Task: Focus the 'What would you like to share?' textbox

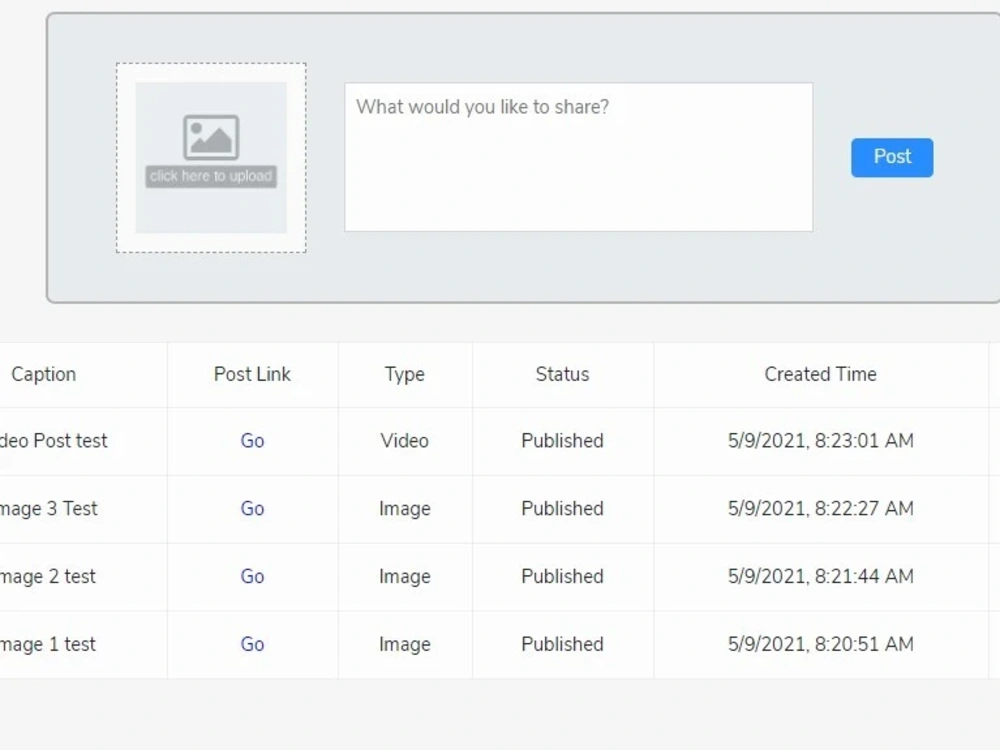Action: coord(578,157)
